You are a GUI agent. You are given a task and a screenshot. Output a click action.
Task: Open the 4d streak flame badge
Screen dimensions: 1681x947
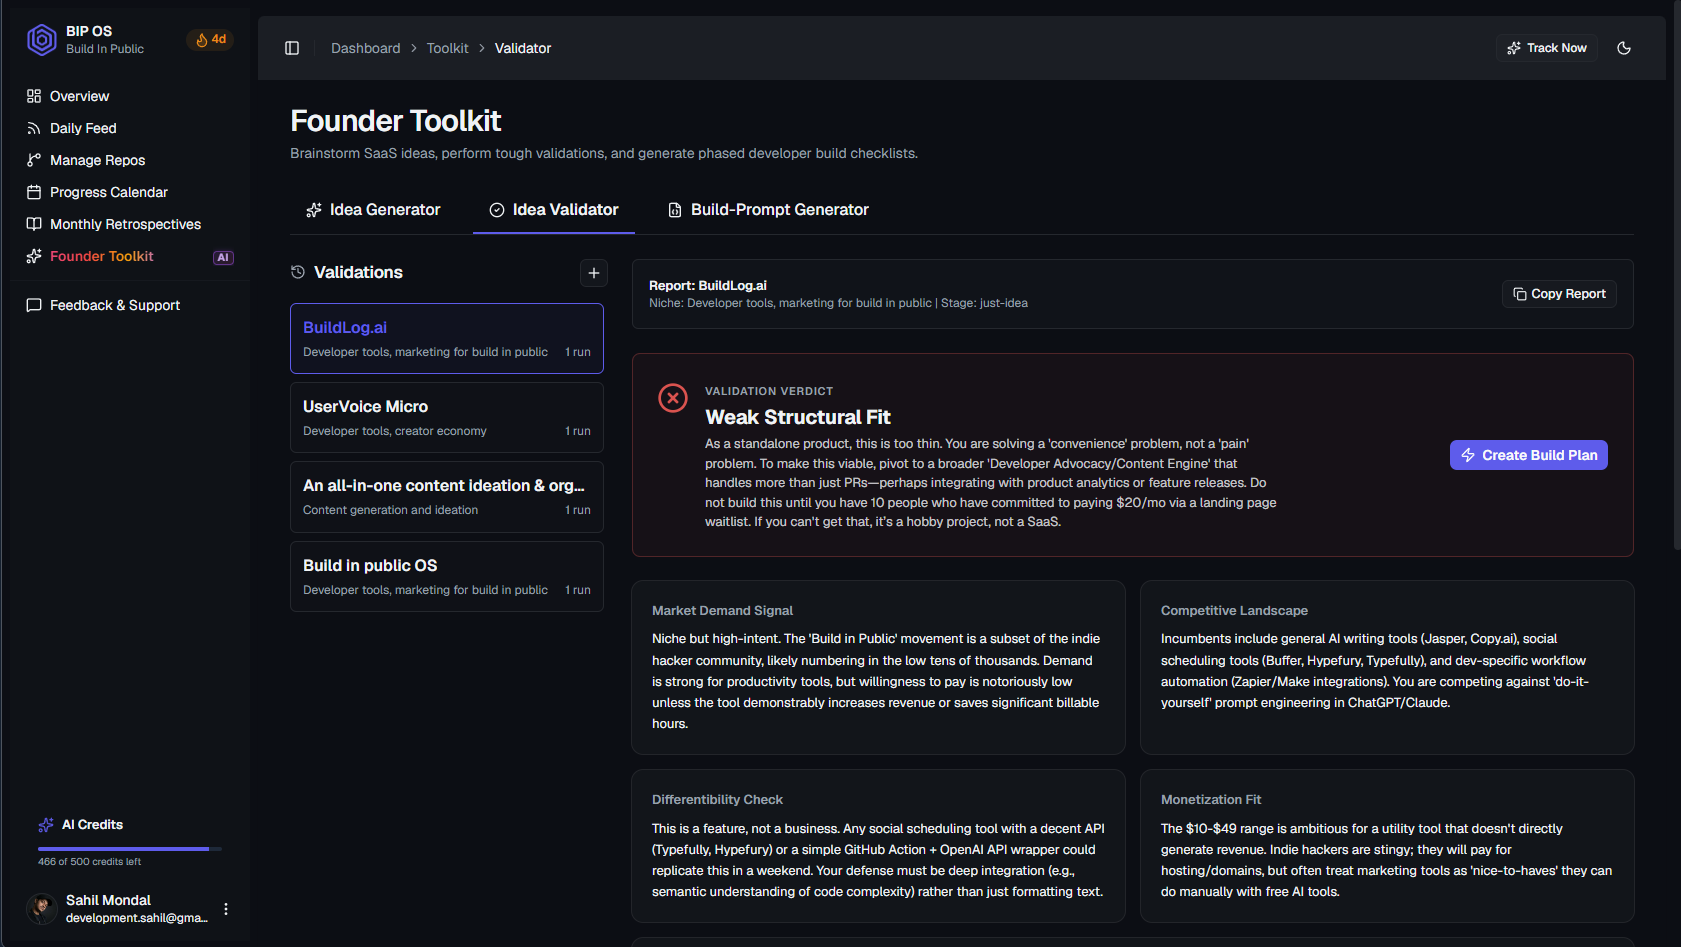pyautogui.click(x=211, y=40)
